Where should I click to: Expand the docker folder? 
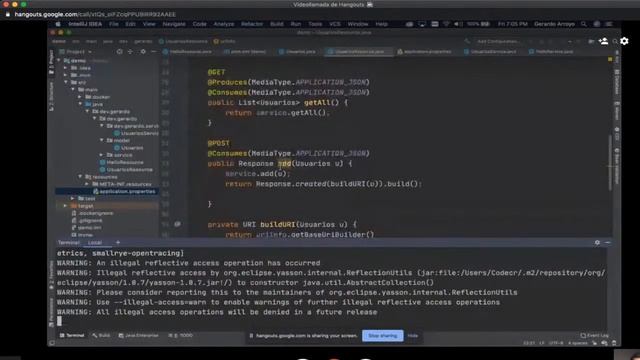click(80, 97)
